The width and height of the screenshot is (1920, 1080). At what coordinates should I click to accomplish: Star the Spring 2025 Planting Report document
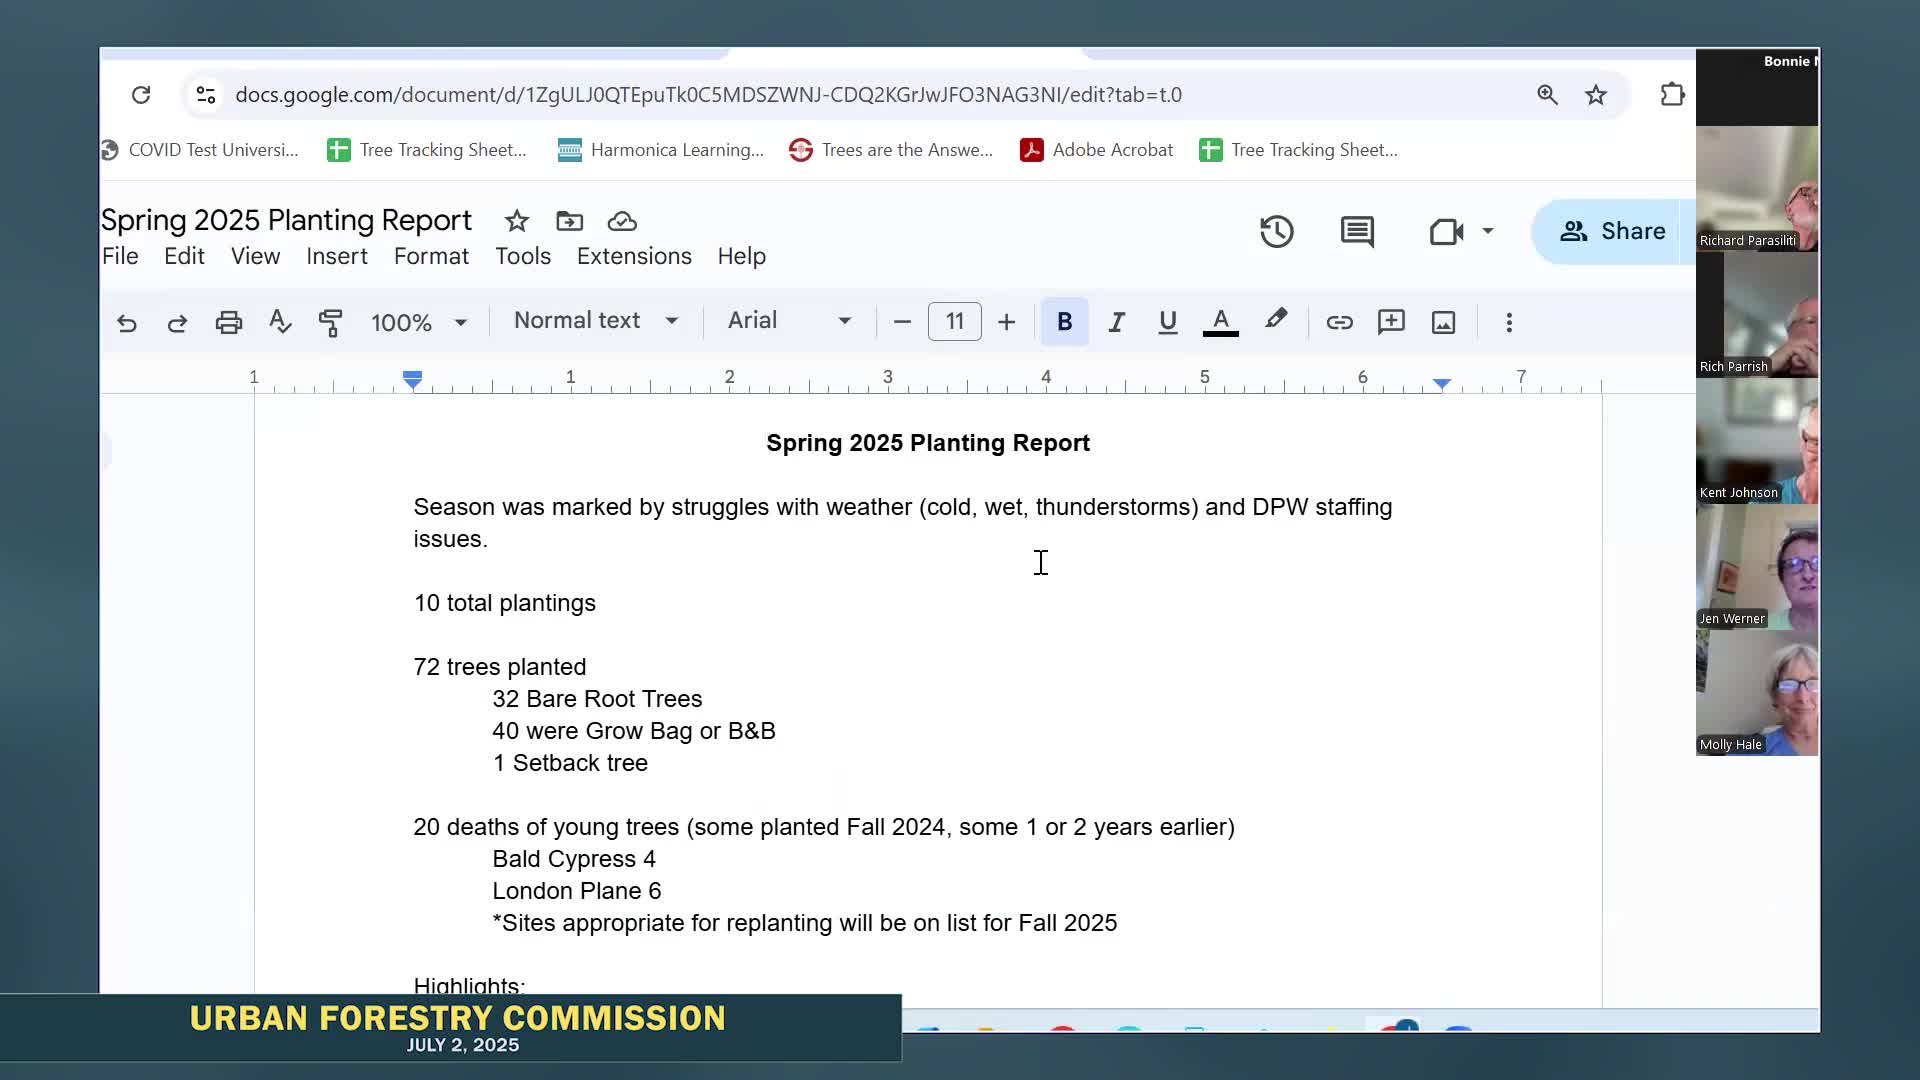pos(516,221)
